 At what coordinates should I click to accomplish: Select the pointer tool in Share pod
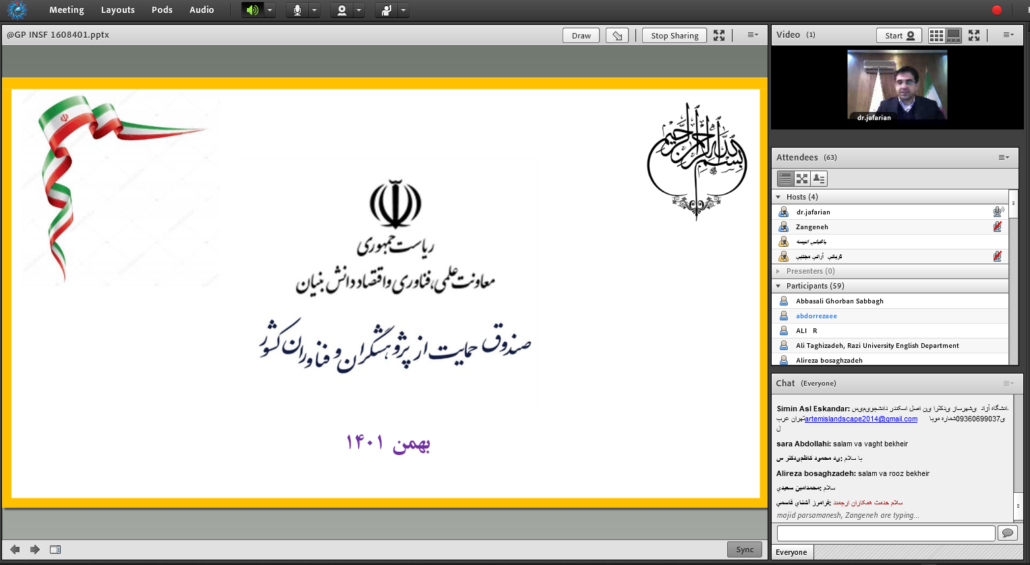pyautogui.click(x=618, y=35)
